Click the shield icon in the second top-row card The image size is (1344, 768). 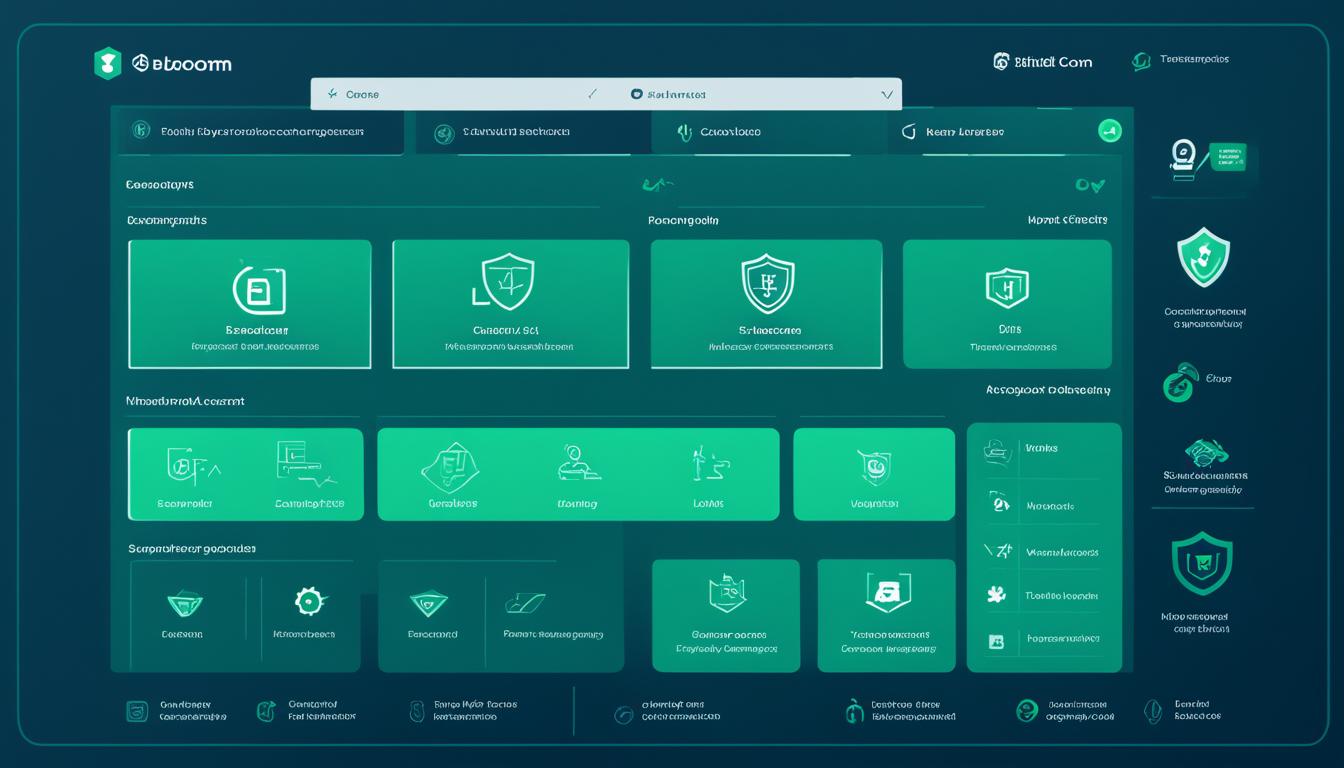508,280
